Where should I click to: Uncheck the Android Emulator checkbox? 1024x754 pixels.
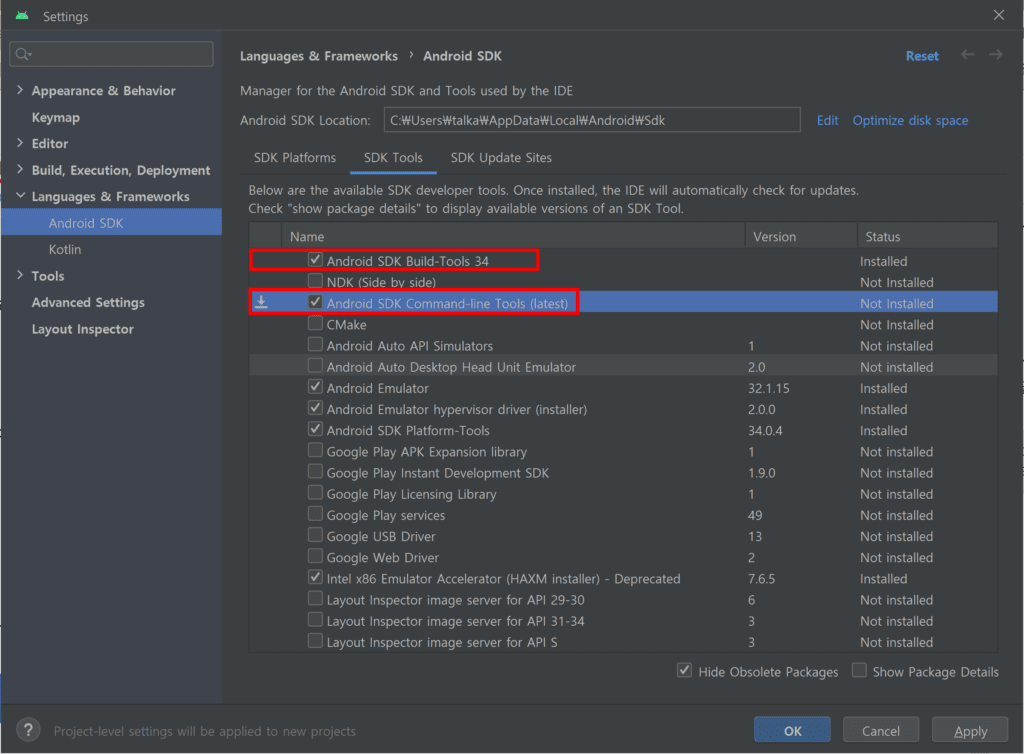[315, 387]
